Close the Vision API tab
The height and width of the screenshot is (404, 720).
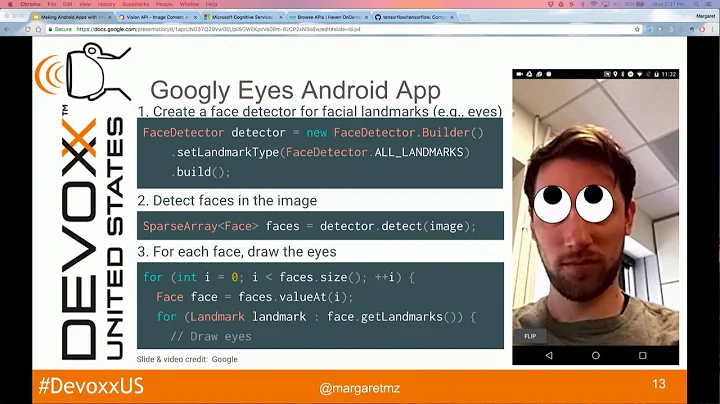click(x=195, y=17)
